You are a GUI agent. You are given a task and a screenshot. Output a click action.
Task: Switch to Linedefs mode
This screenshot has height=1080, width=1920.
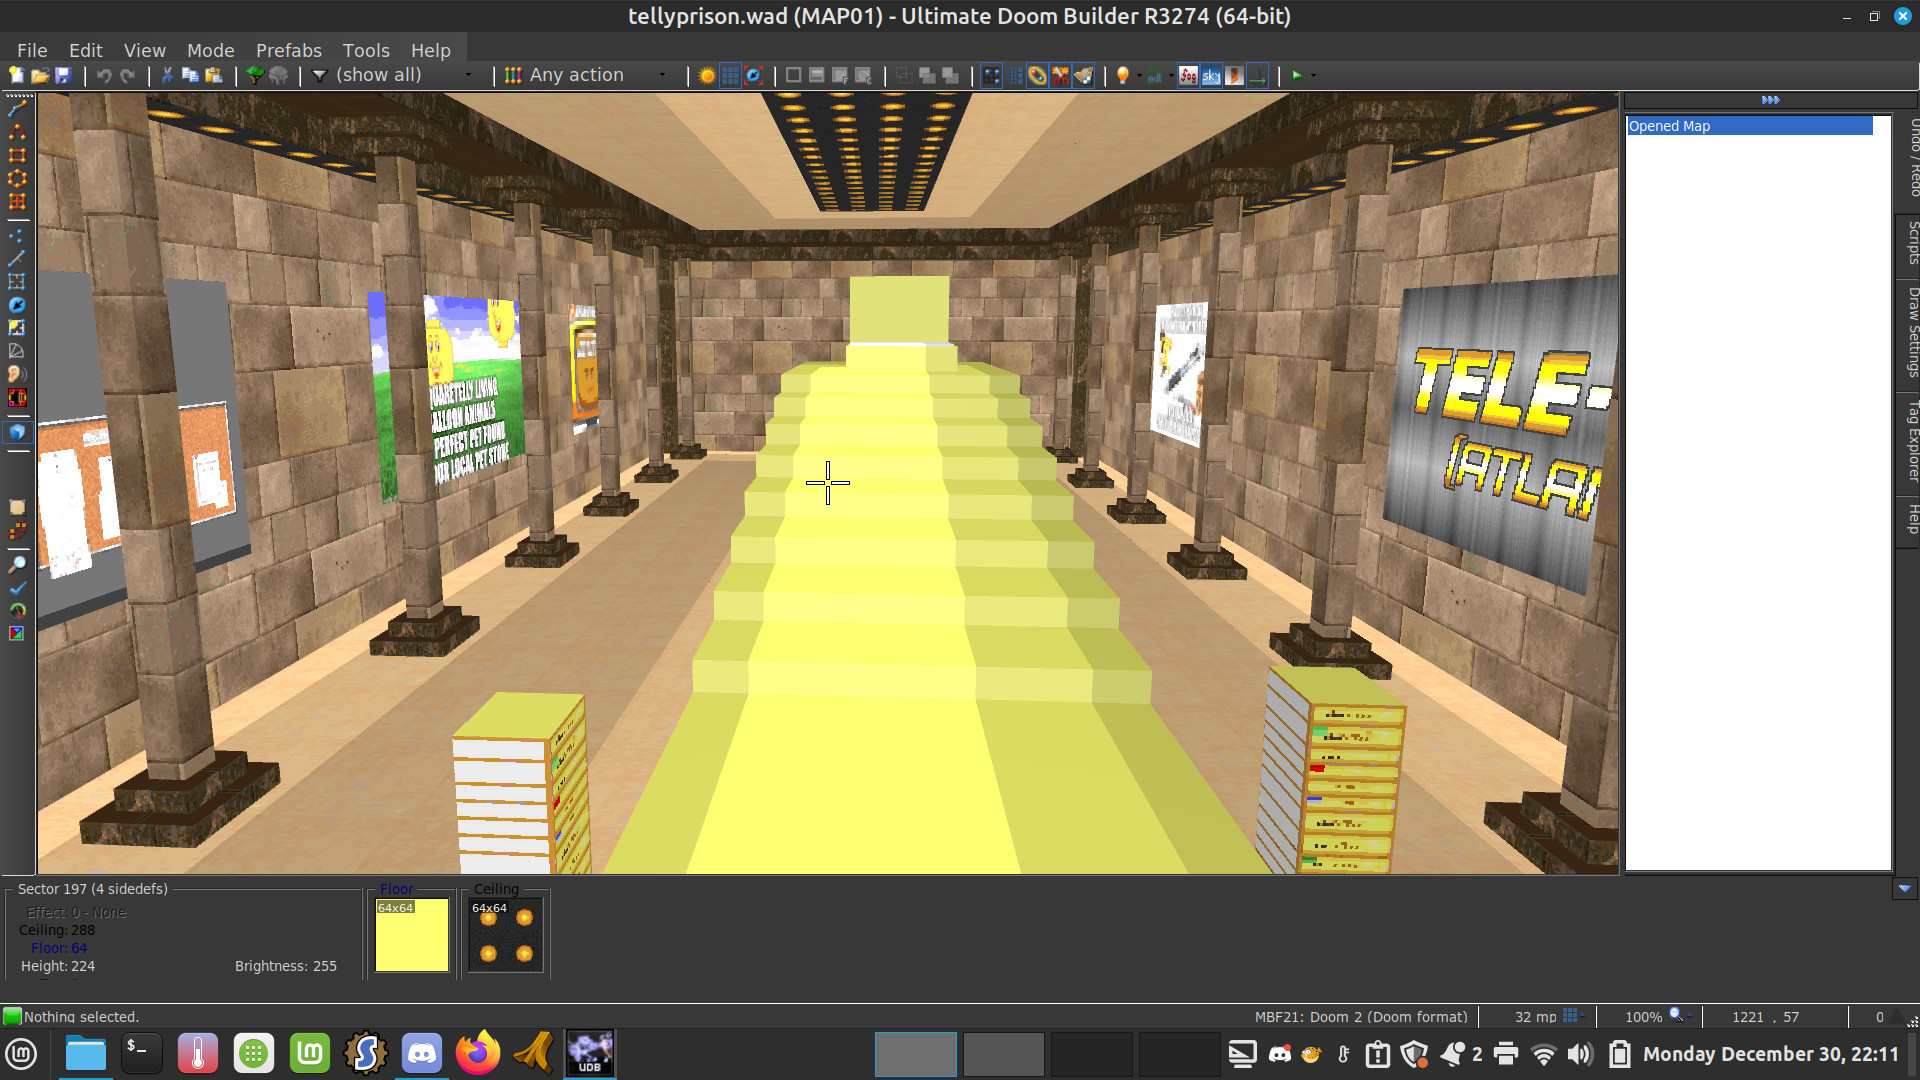coord(17,259)
